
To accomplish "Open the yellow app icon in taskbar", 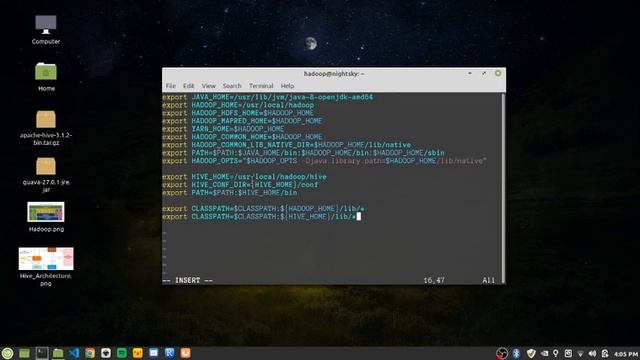I will pos(138,353).
